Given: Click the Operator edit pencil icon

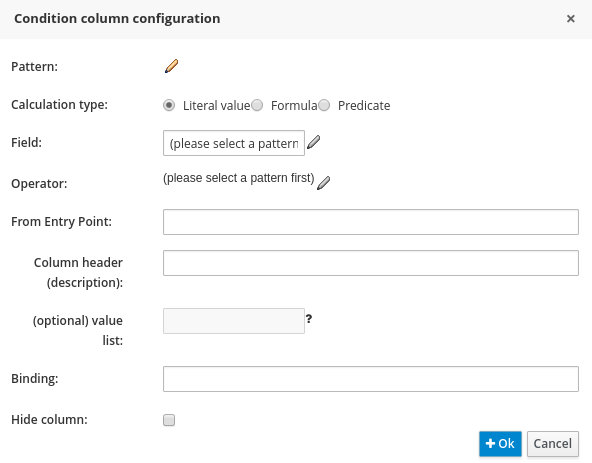Looking at the screenshot, I should (324, 183).
